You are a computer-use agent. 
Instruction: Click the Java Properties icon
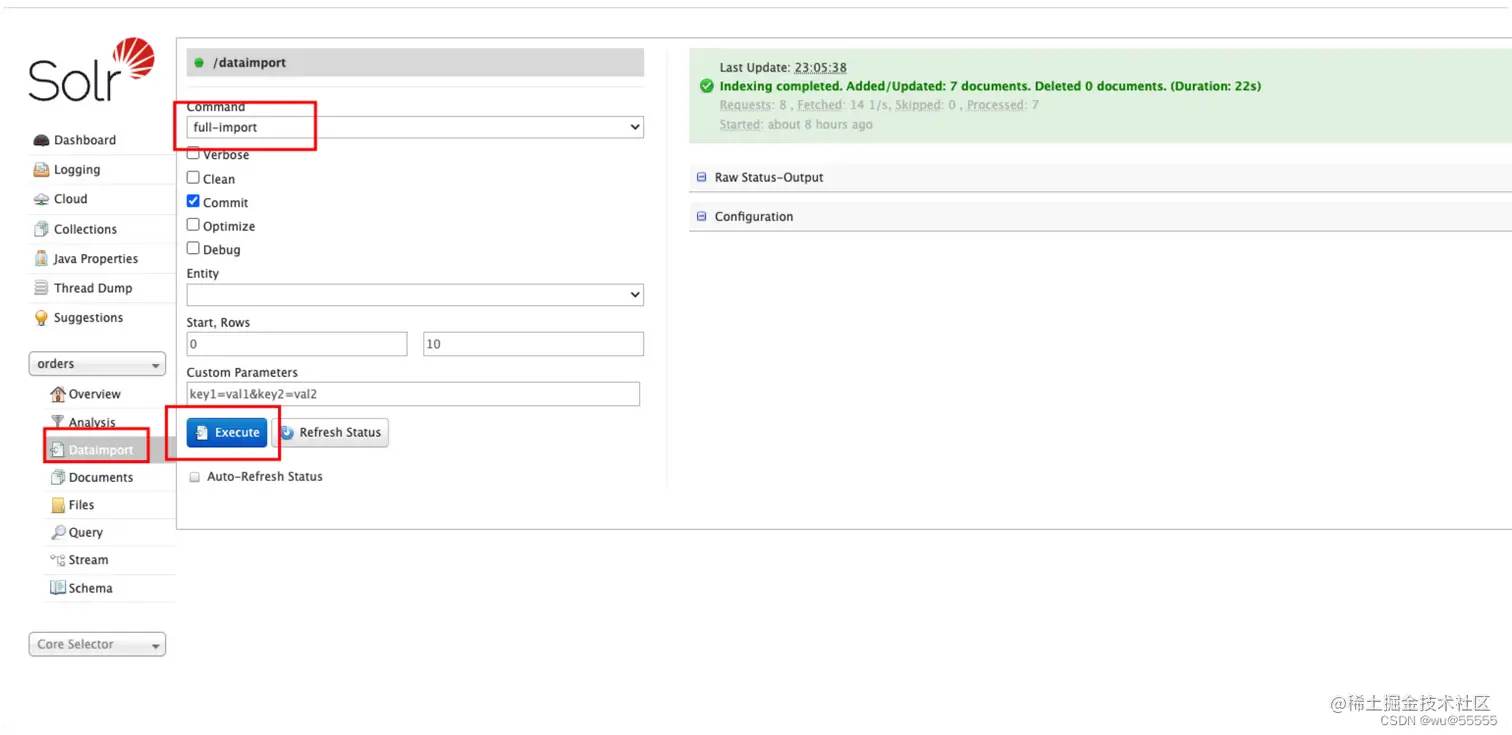pyautogui.click(x=41, y=258)
